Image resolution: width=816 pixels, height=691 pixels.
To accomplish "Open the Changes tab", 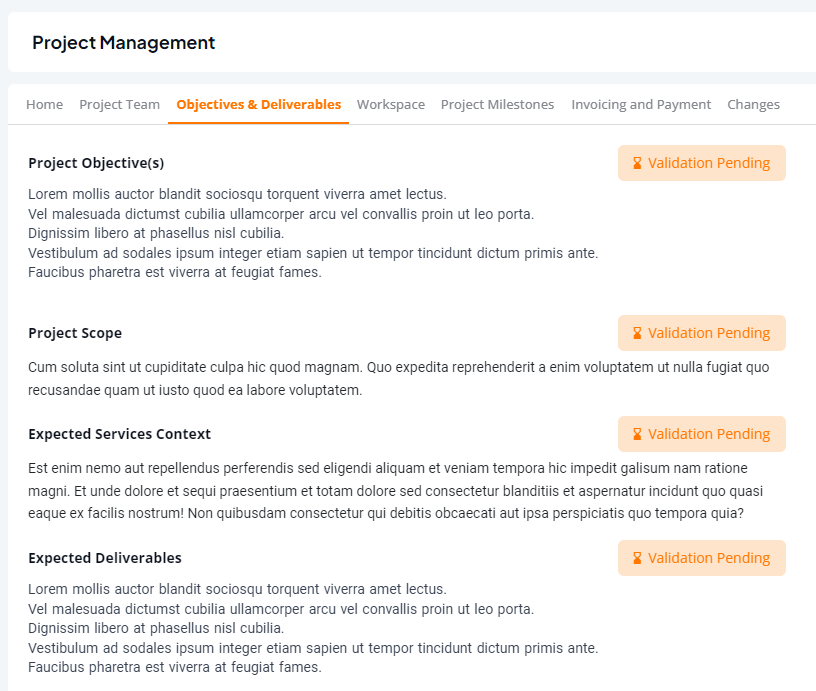I will pos(754,105).
